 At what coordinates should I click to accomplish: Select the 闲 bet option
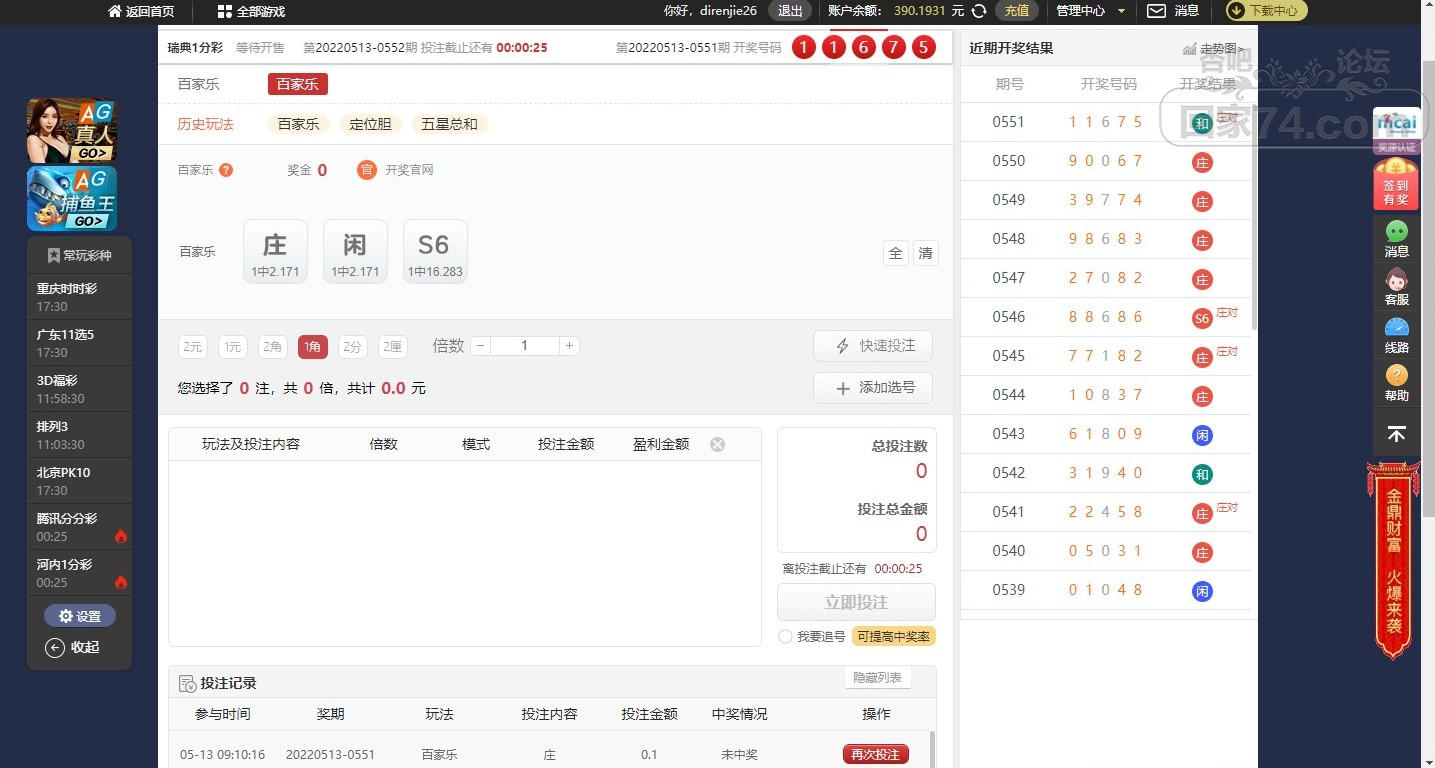355,251
